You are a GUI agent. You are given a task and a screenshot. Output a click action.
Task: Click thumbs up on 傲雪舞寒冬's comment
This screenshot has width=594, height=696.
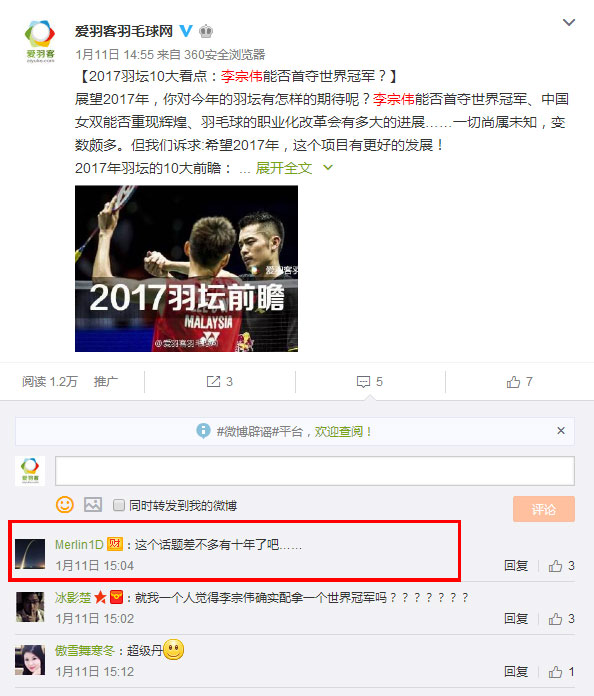pyautogui.click(x=555, y=672)
